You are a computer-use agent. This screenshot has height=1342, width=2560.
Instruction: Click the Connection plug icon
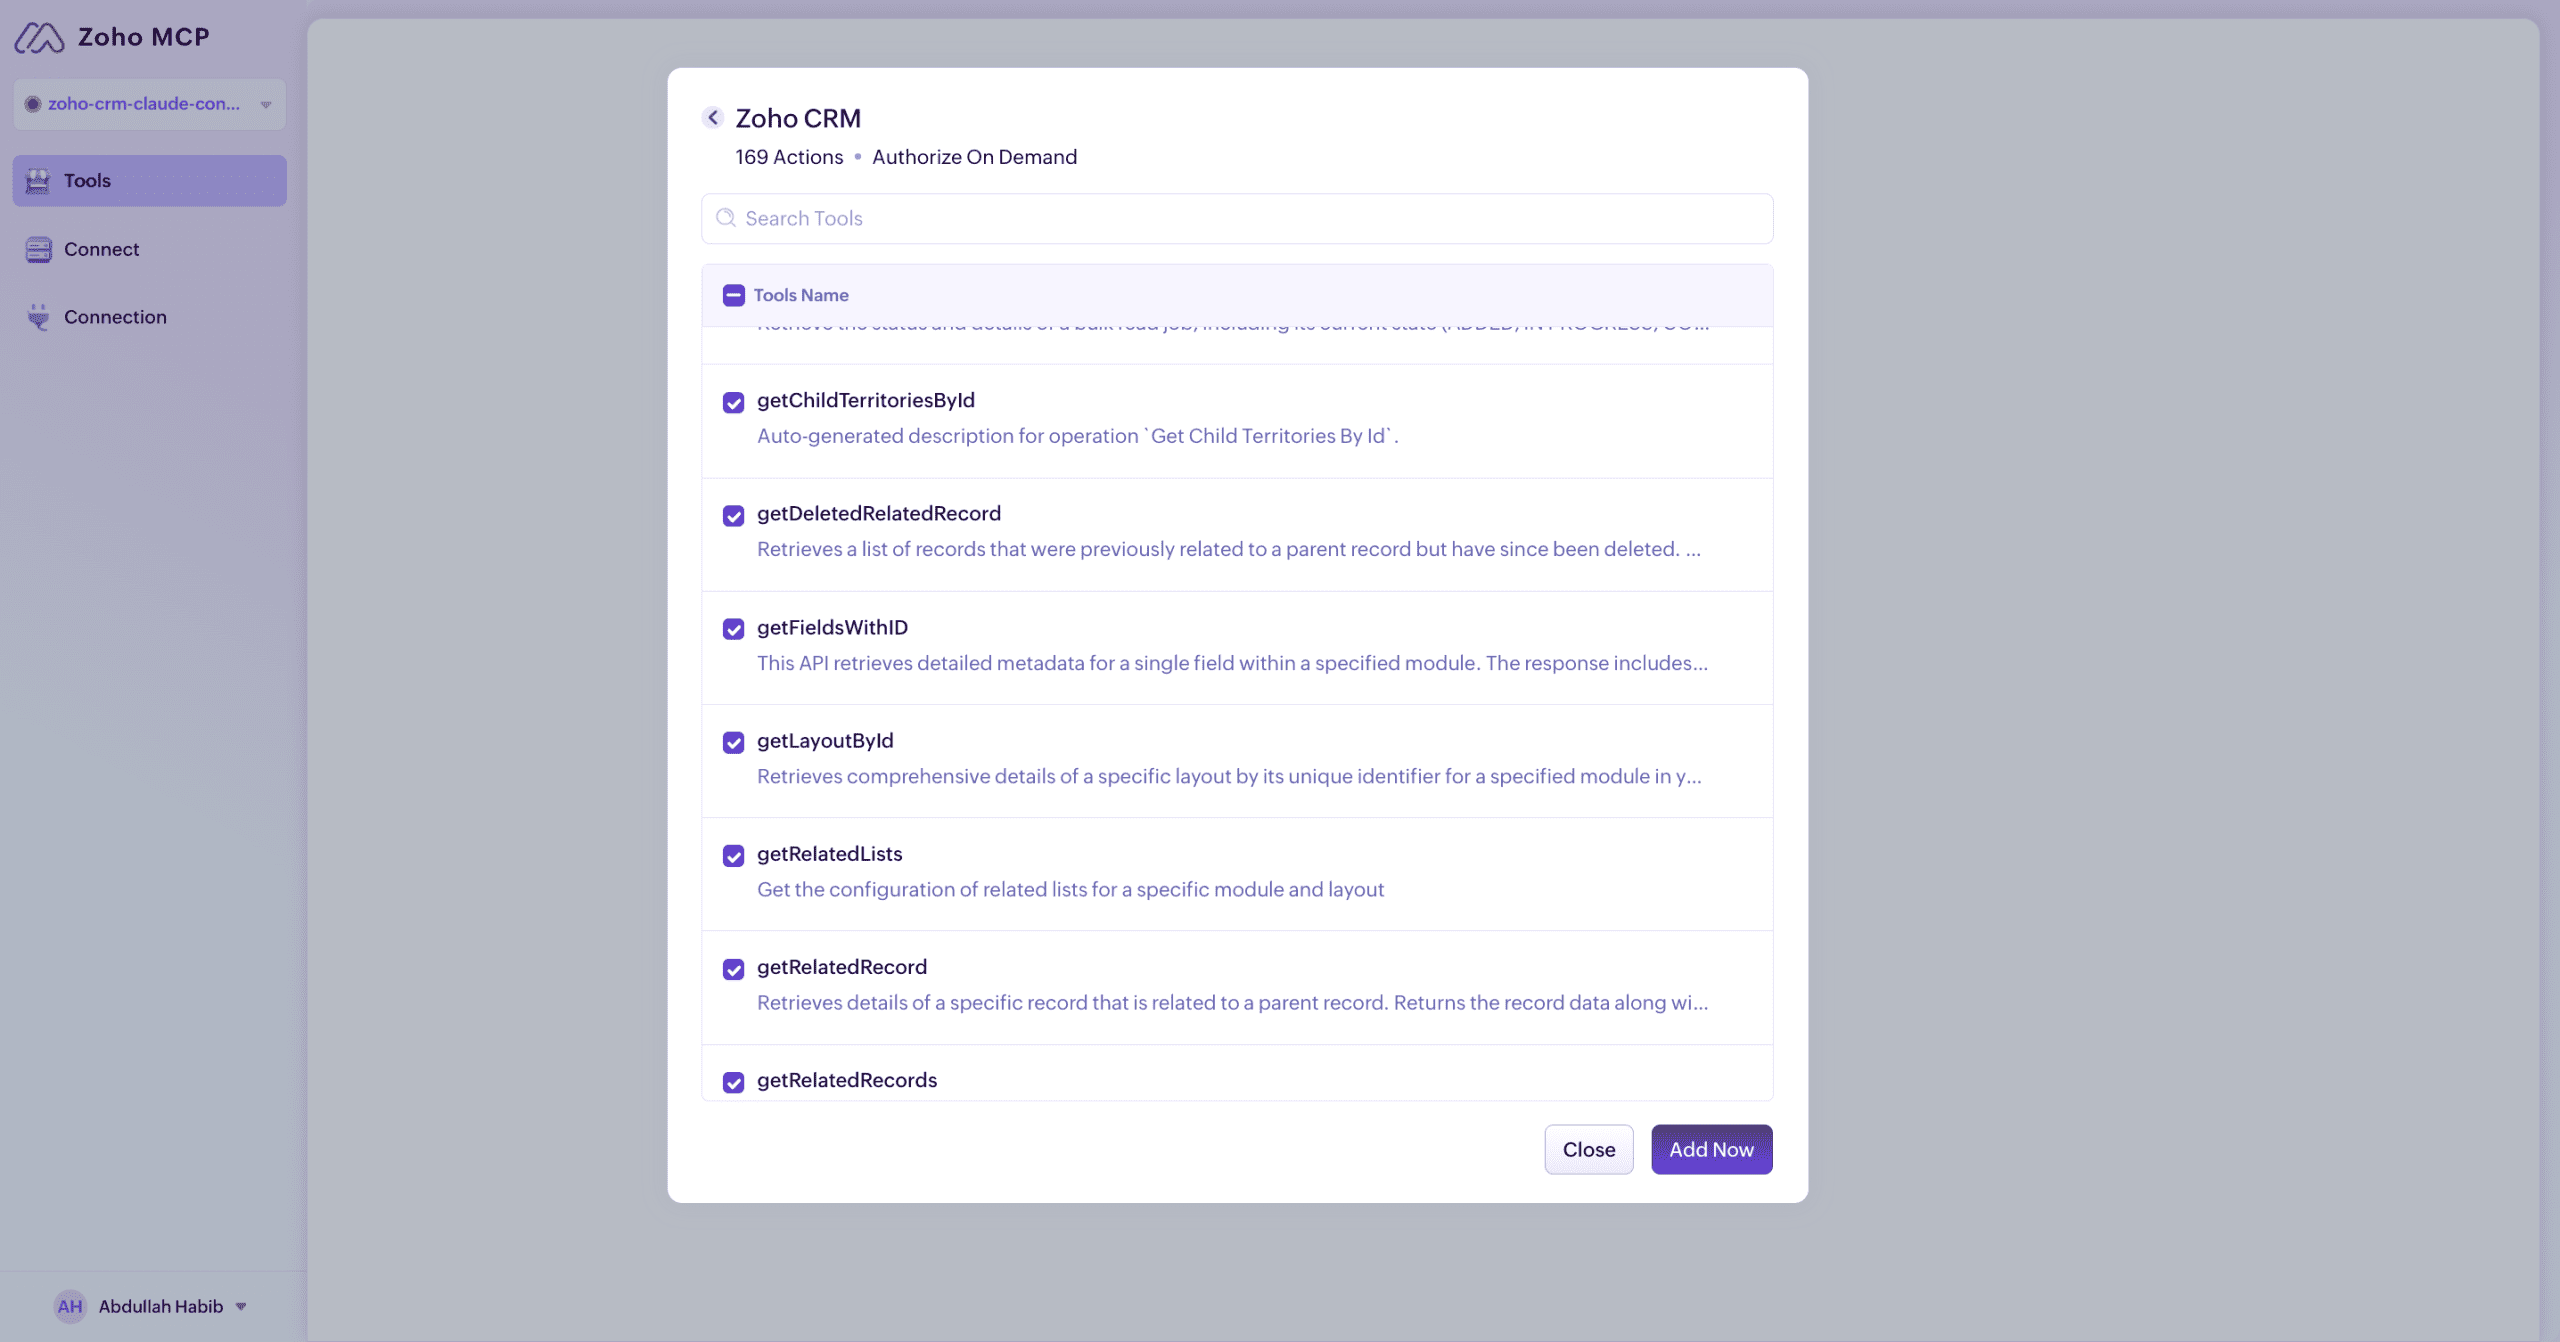click(x=38, y=317)
